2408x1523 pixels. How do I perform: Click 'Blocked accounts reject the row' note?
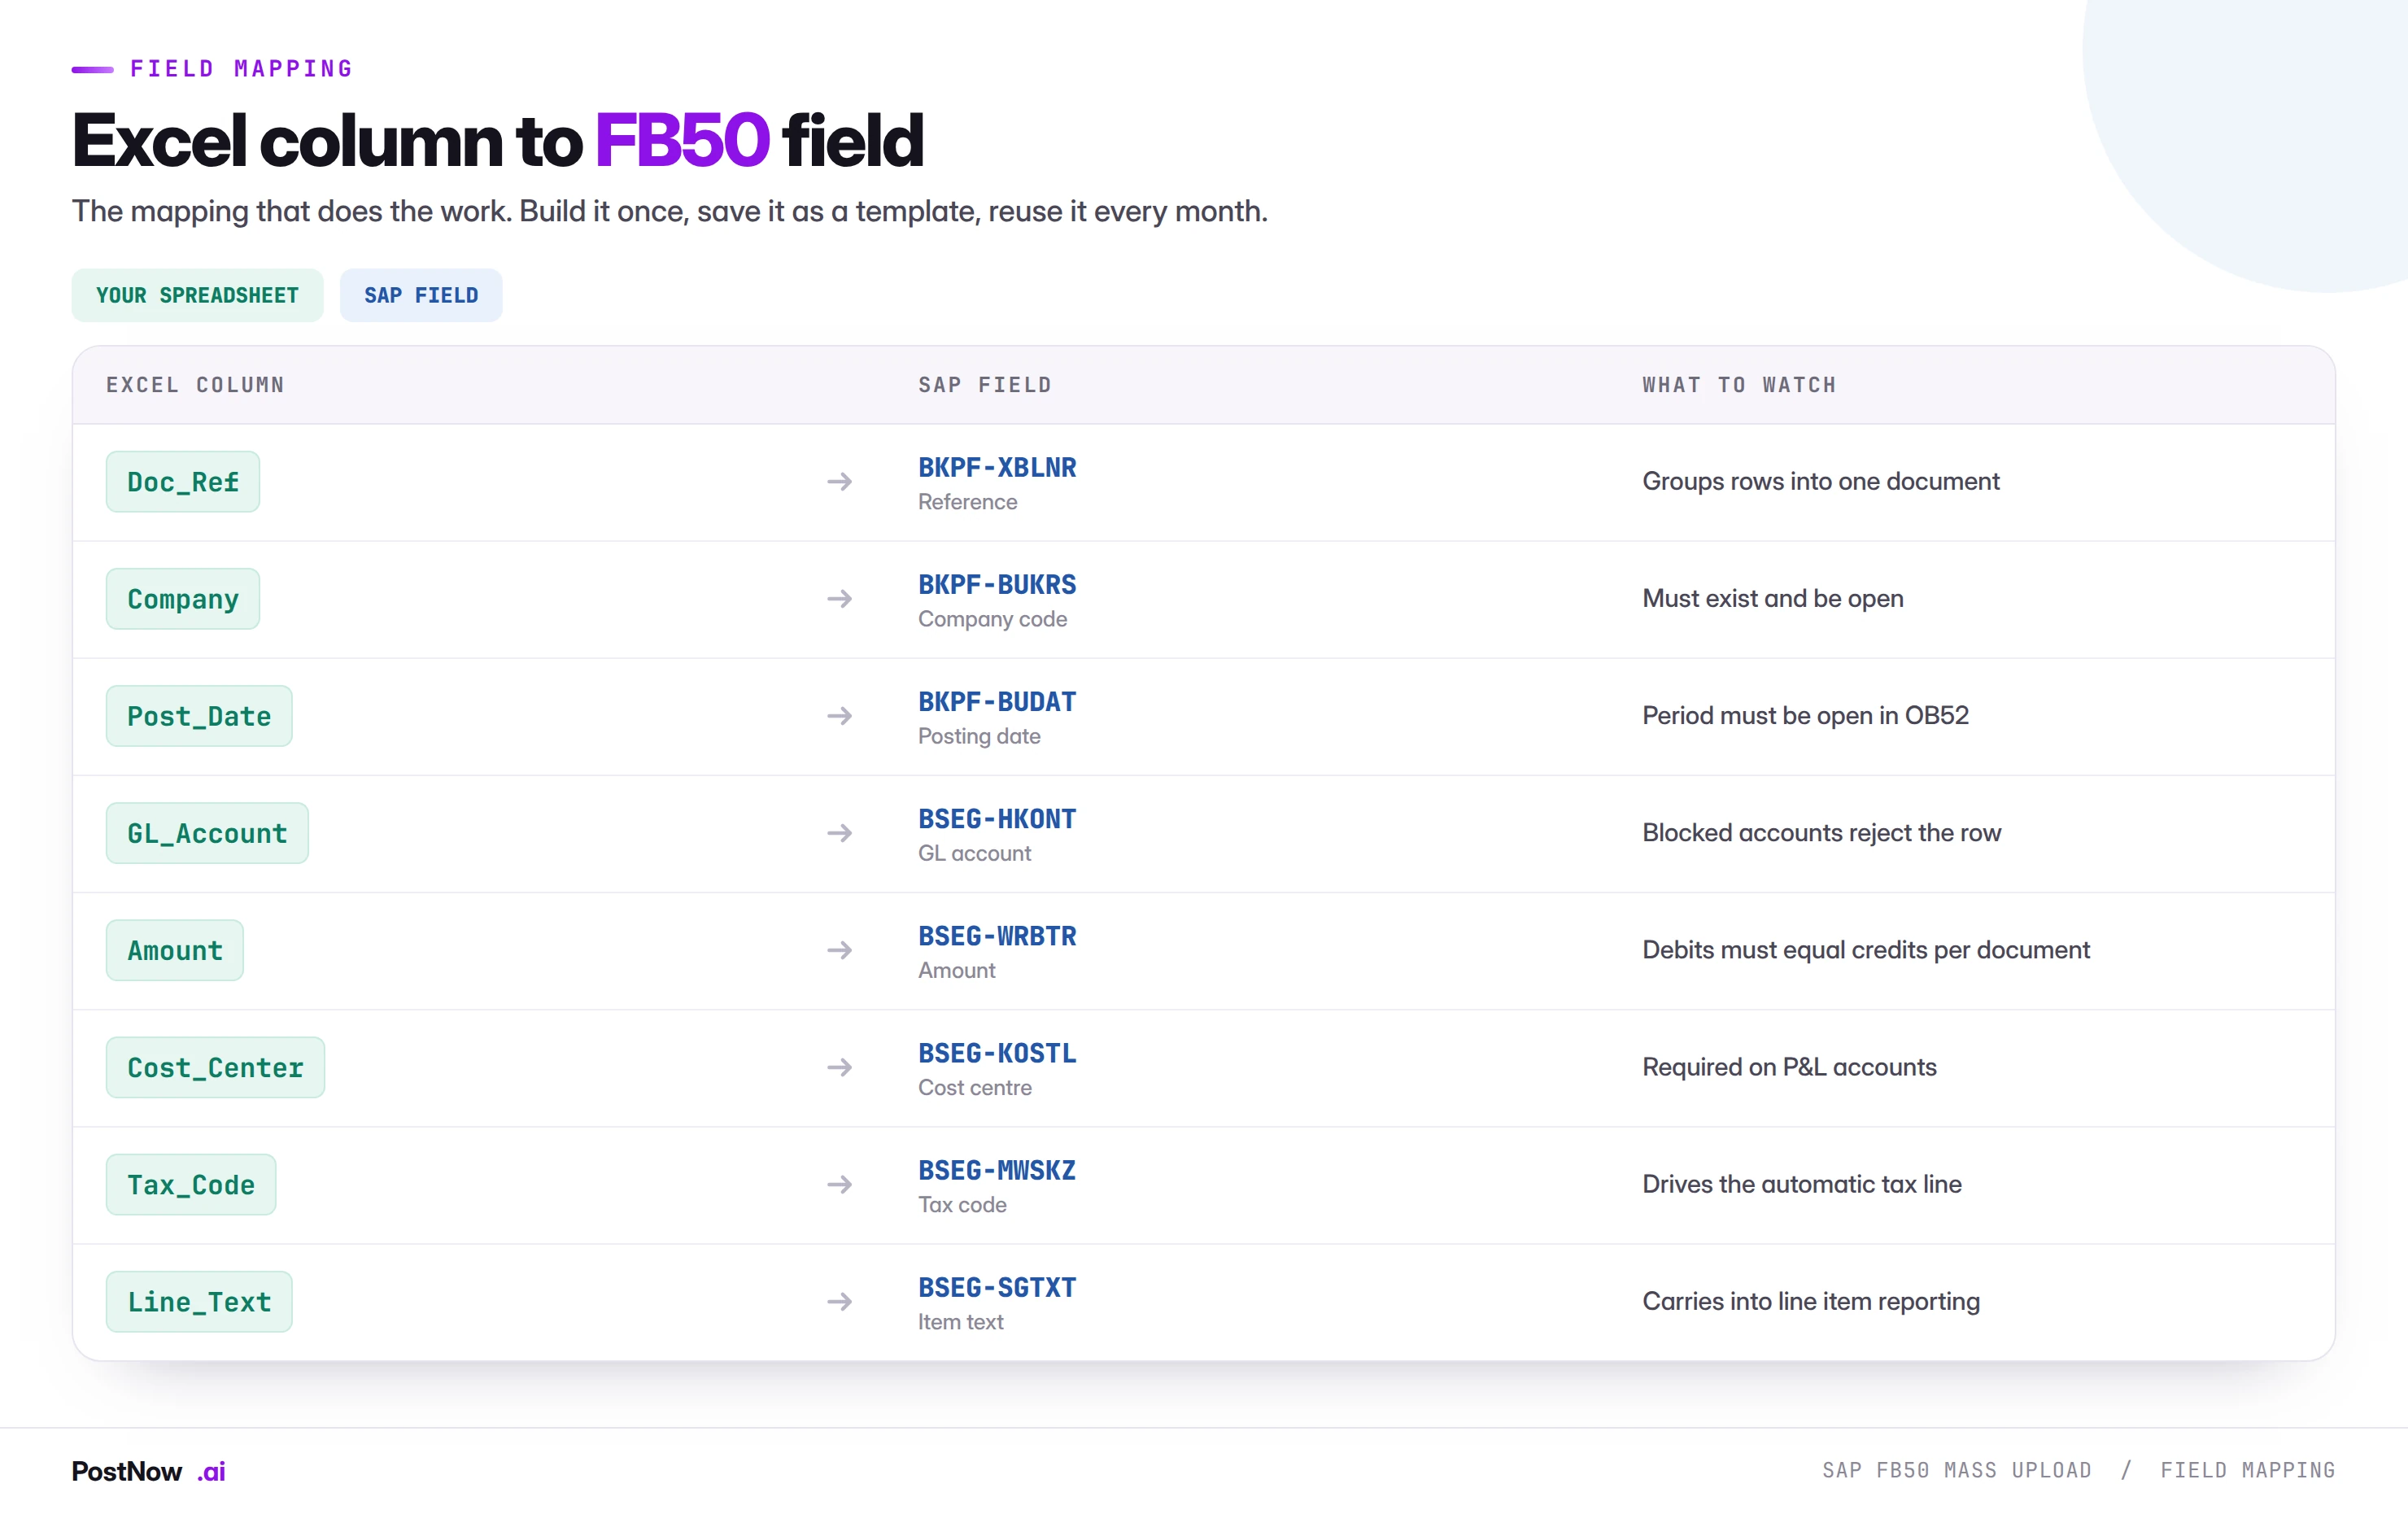point(1821,832)
